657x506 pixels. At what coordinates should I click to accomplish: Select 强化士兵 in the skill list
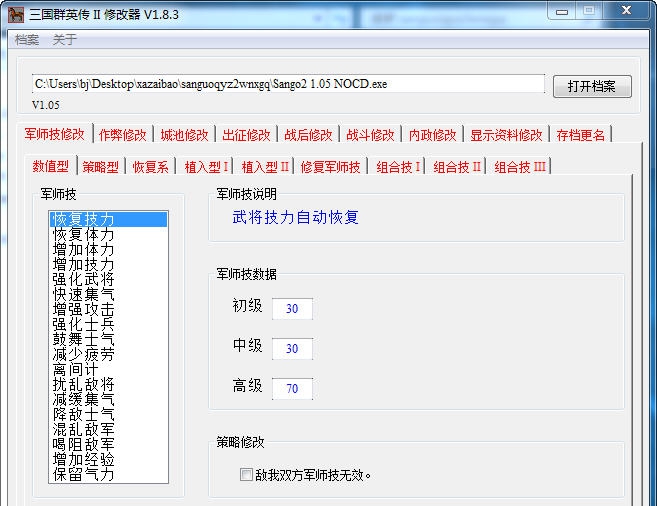(108, 324)
